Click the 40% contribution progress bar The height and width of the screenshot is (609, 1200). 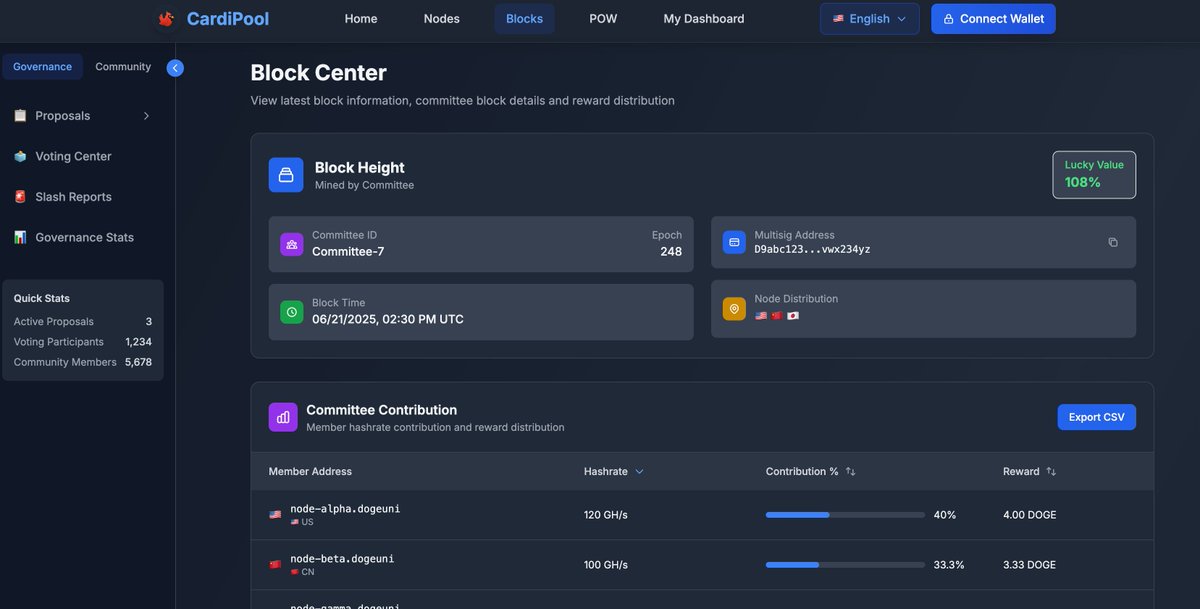point(845,515)
